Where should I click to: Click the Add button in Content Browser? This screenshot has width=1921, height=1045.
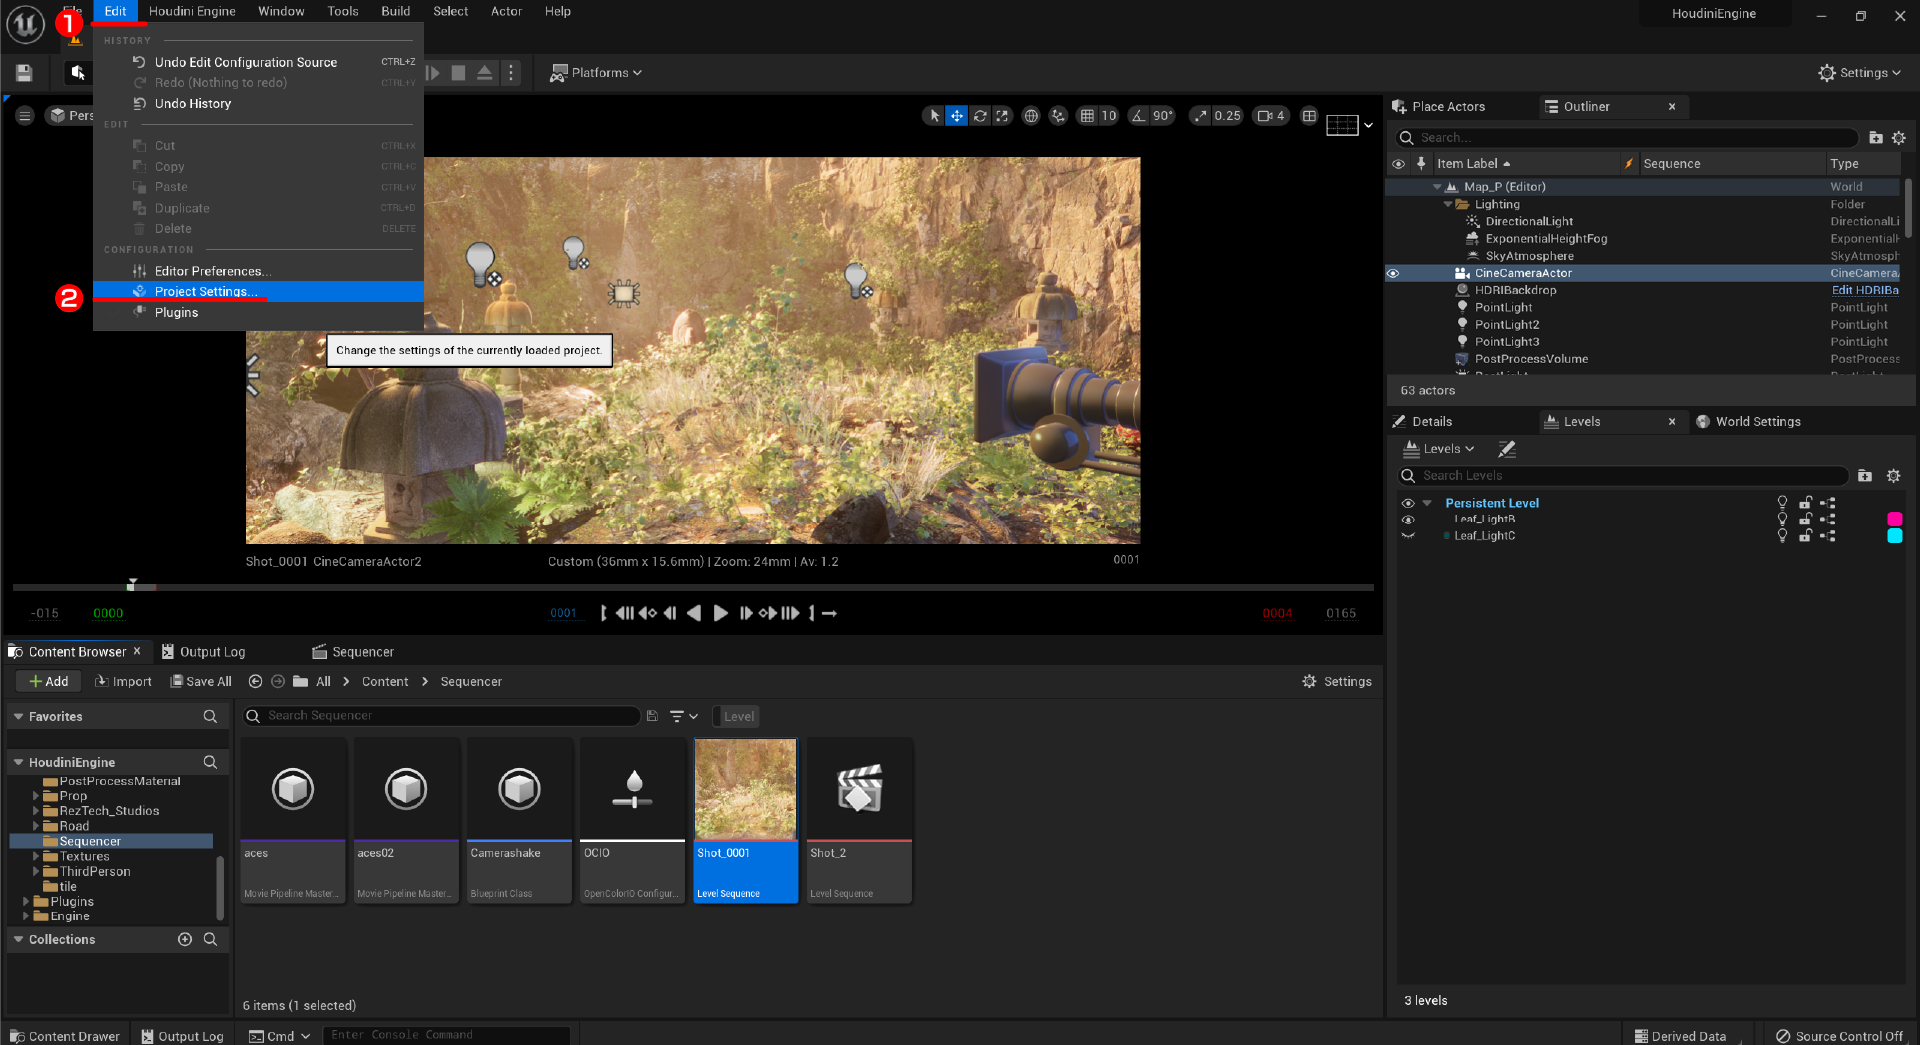click(47, 681)
